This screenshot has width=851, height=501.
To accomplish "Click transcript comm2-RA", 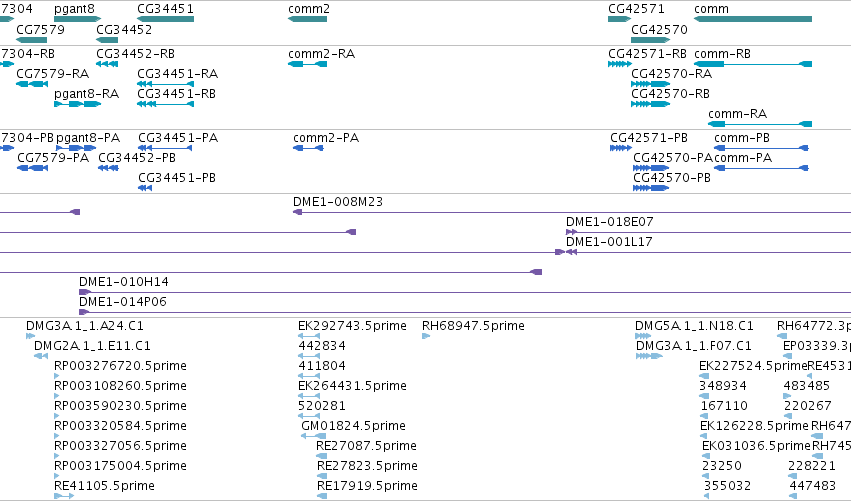I will 307,64.
